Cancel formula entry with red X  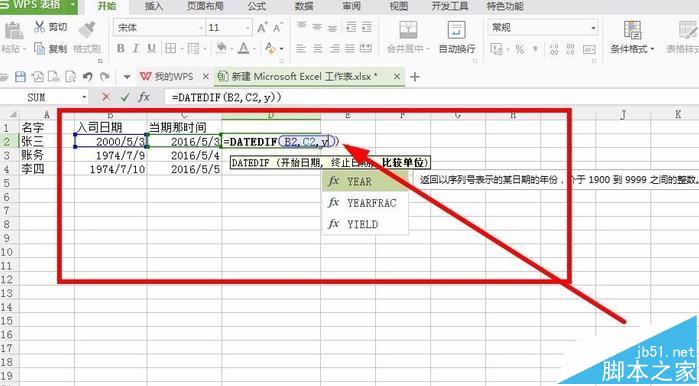point(106,97)
